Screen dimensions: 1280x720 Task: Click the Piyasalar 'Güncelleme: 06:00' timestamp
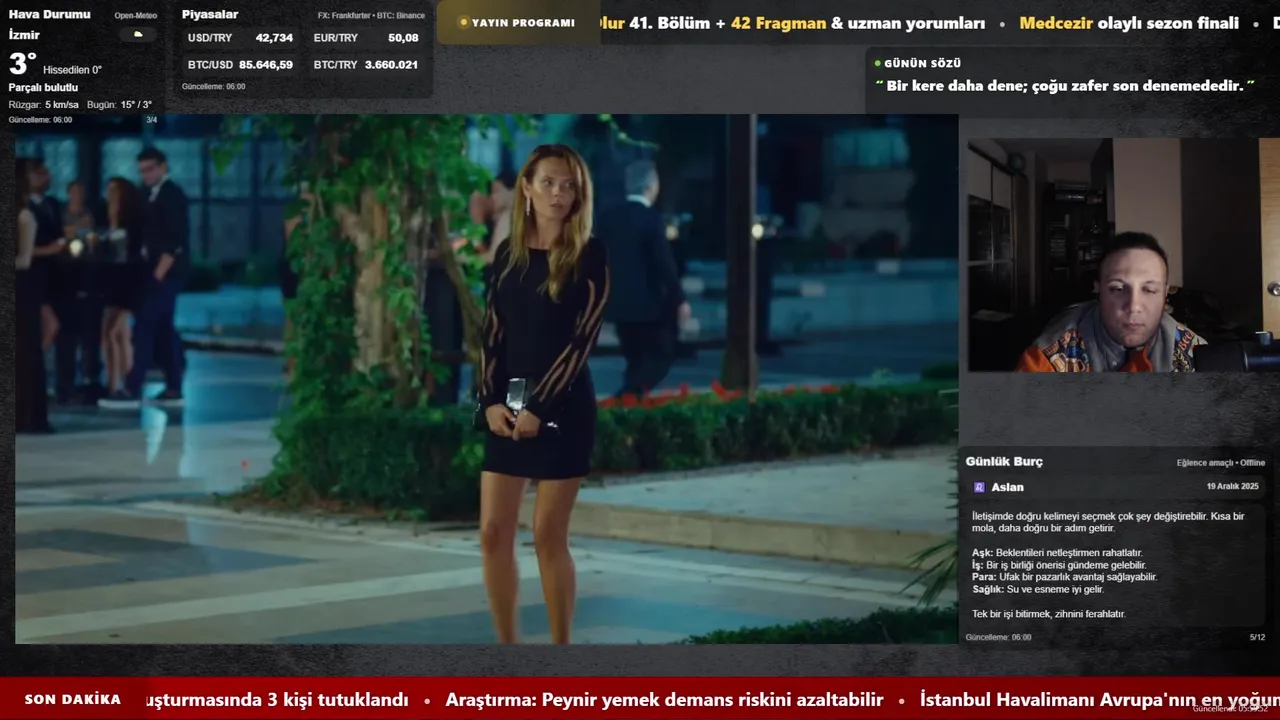coord(213,86)
